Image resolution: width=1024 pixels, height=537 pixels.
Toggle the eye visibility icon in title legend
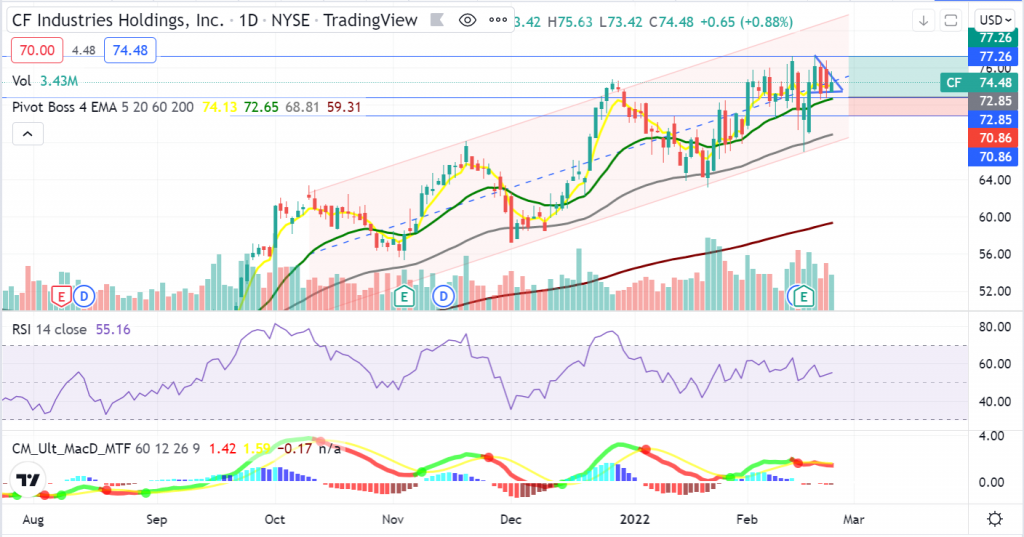coord(468,20)
